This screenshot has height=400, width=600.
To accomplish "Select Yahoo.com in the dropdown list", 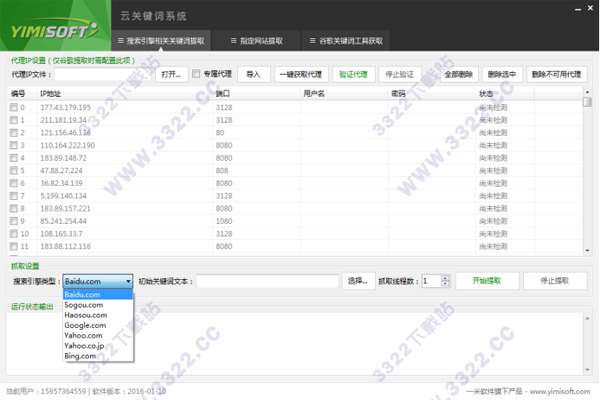I will (98, 335).
